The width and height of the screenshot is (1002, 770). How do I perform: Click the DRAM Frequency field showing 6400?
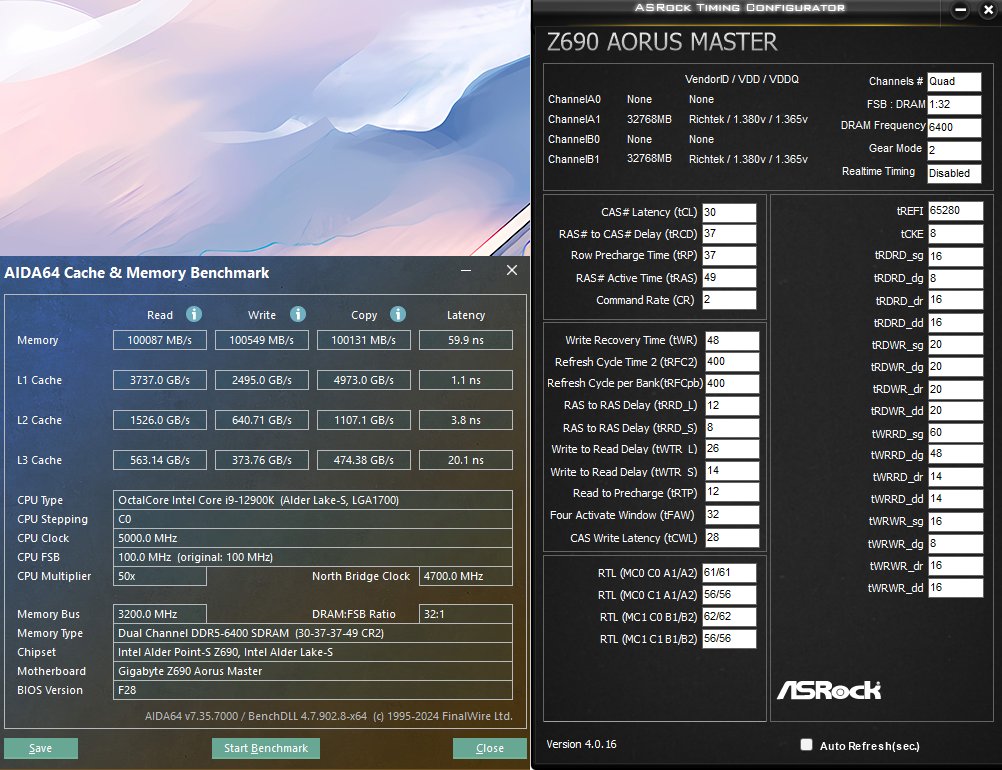(954, 127)
